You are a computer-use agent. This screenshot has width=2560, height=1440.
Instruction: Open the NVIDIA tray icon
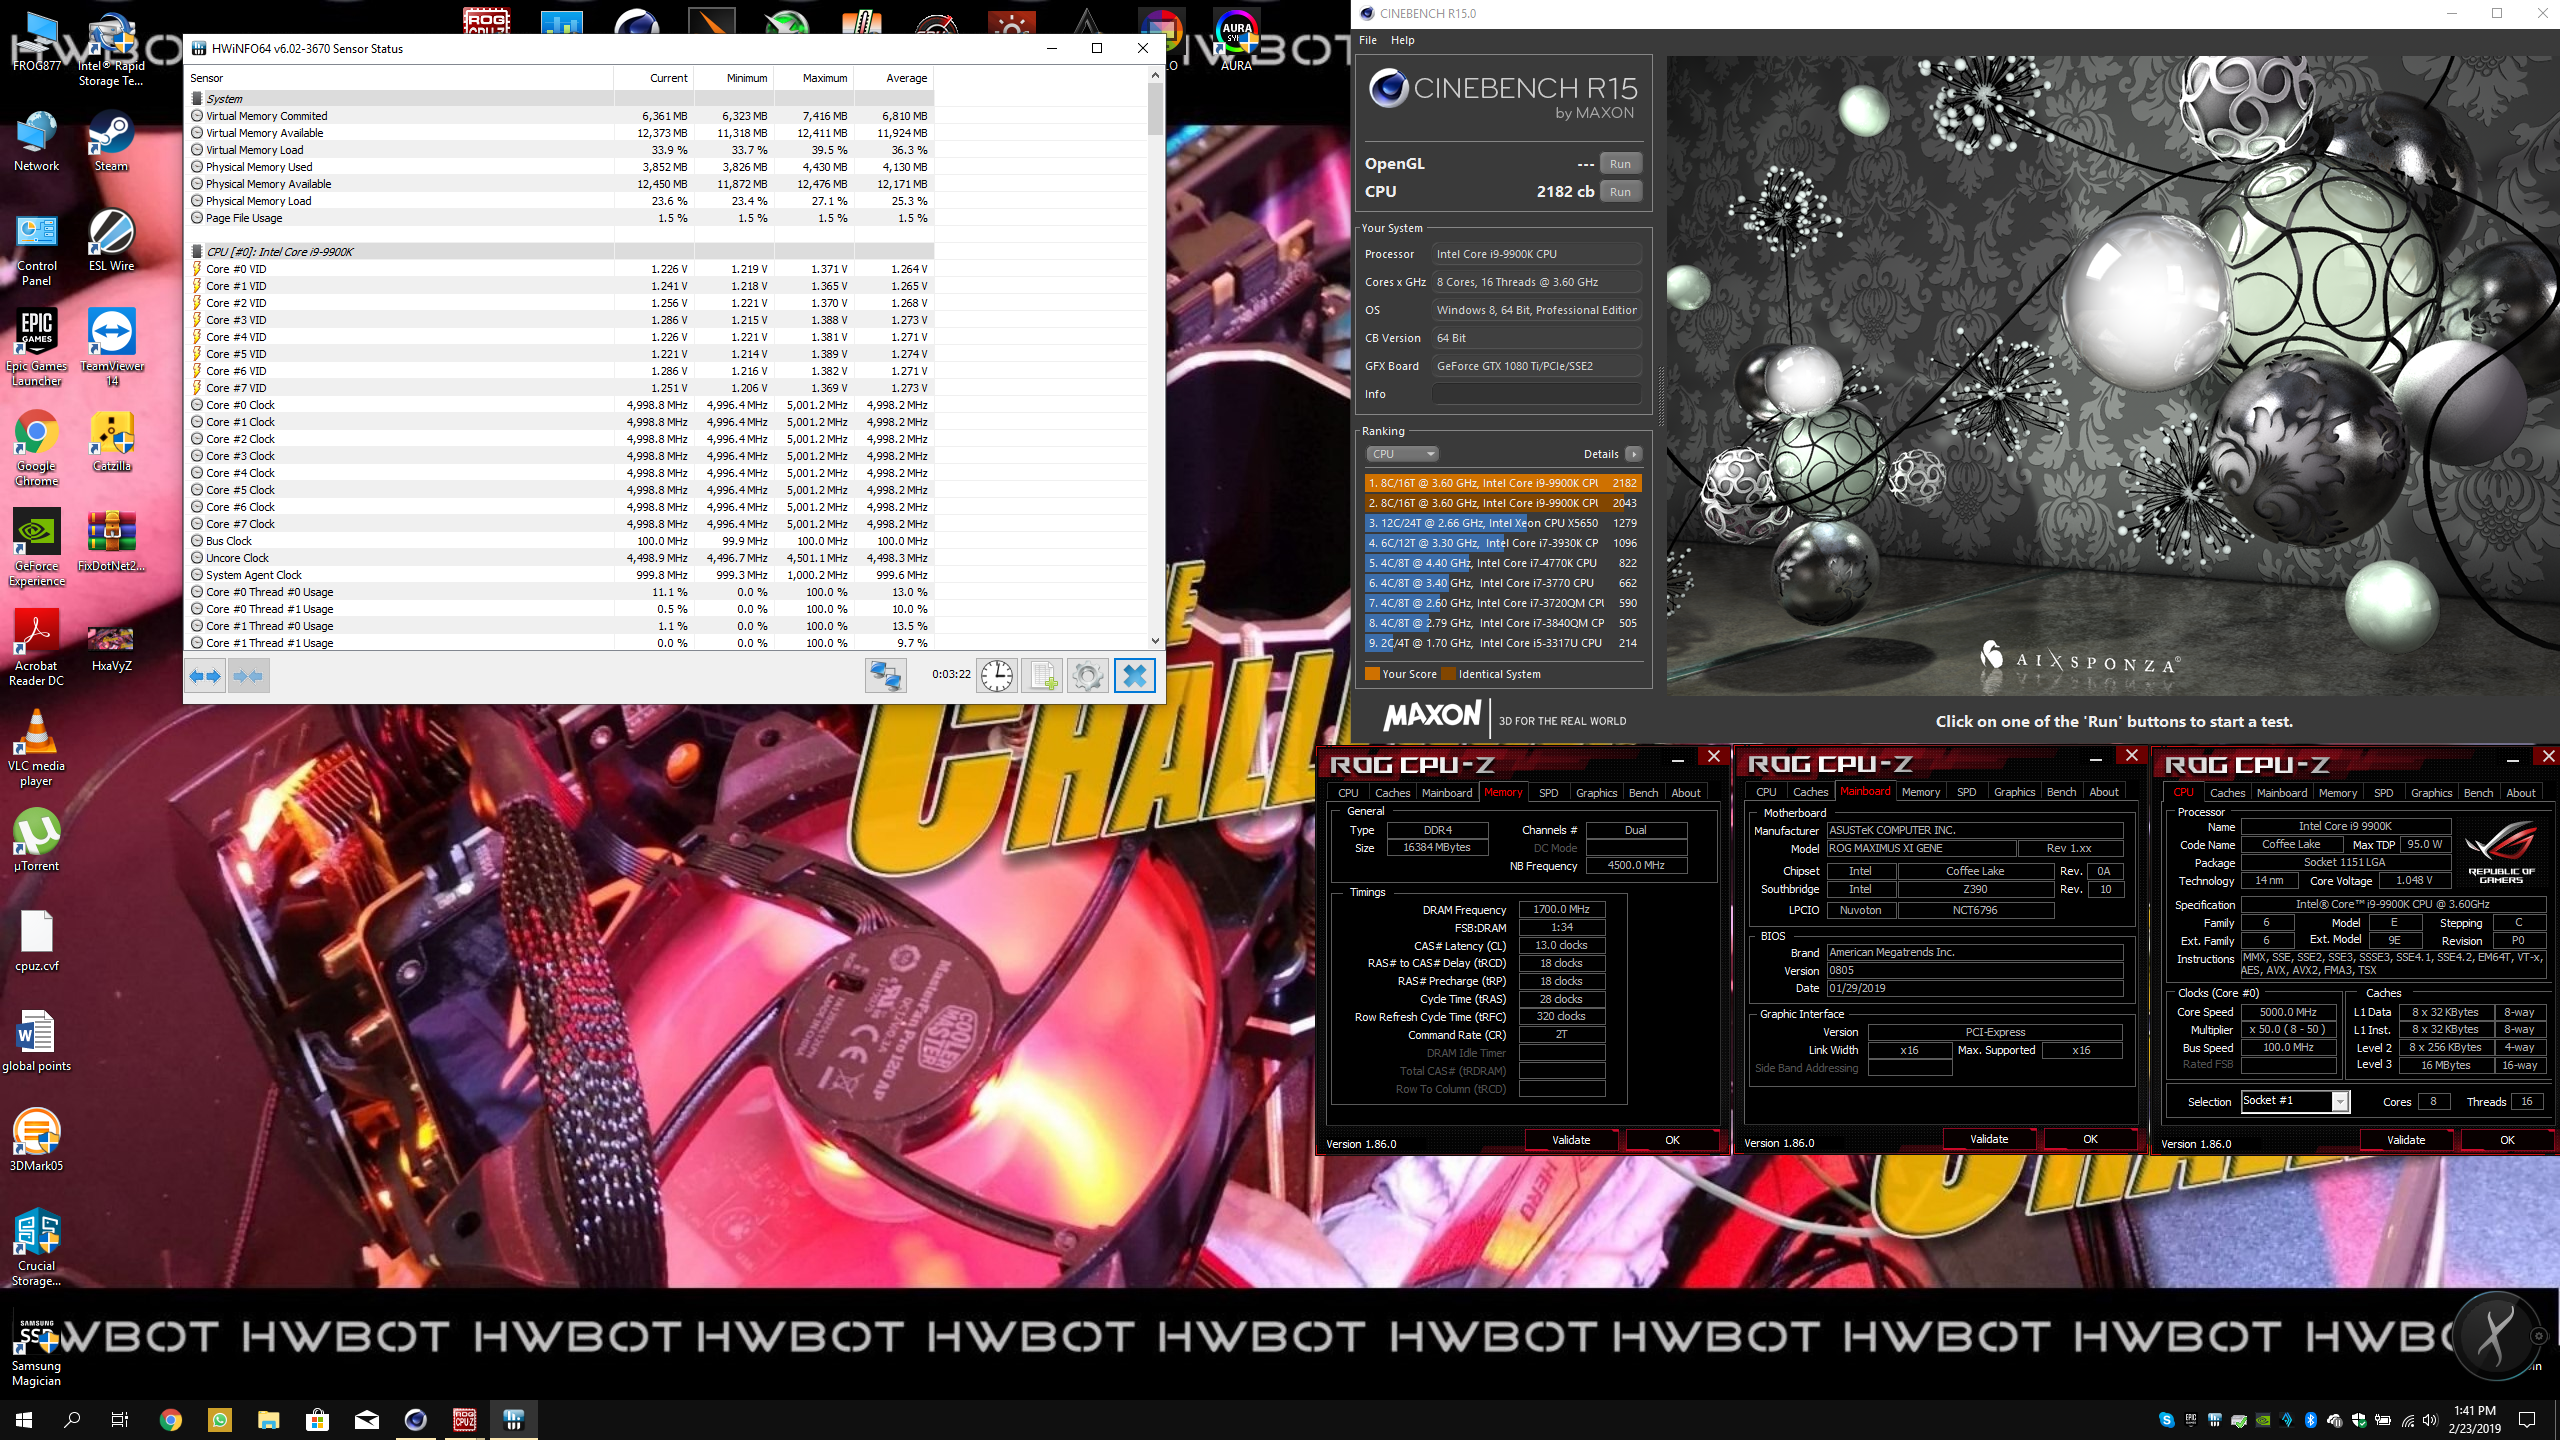(2263, 1420)
